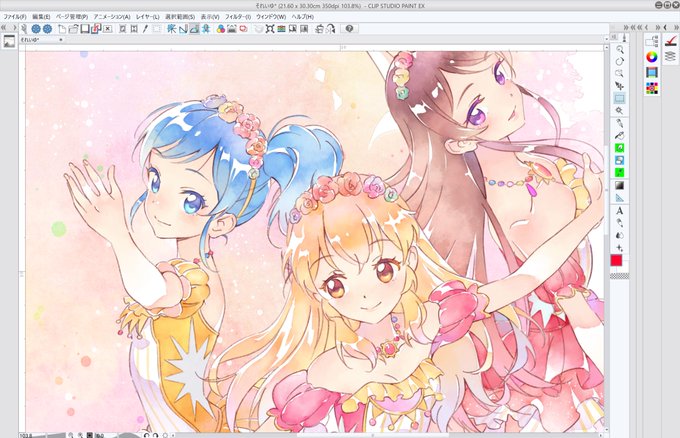The width and height of the screenshot is (680, 438).
Task: Click the colored circles icon in command bar
Action: [221, 29]
